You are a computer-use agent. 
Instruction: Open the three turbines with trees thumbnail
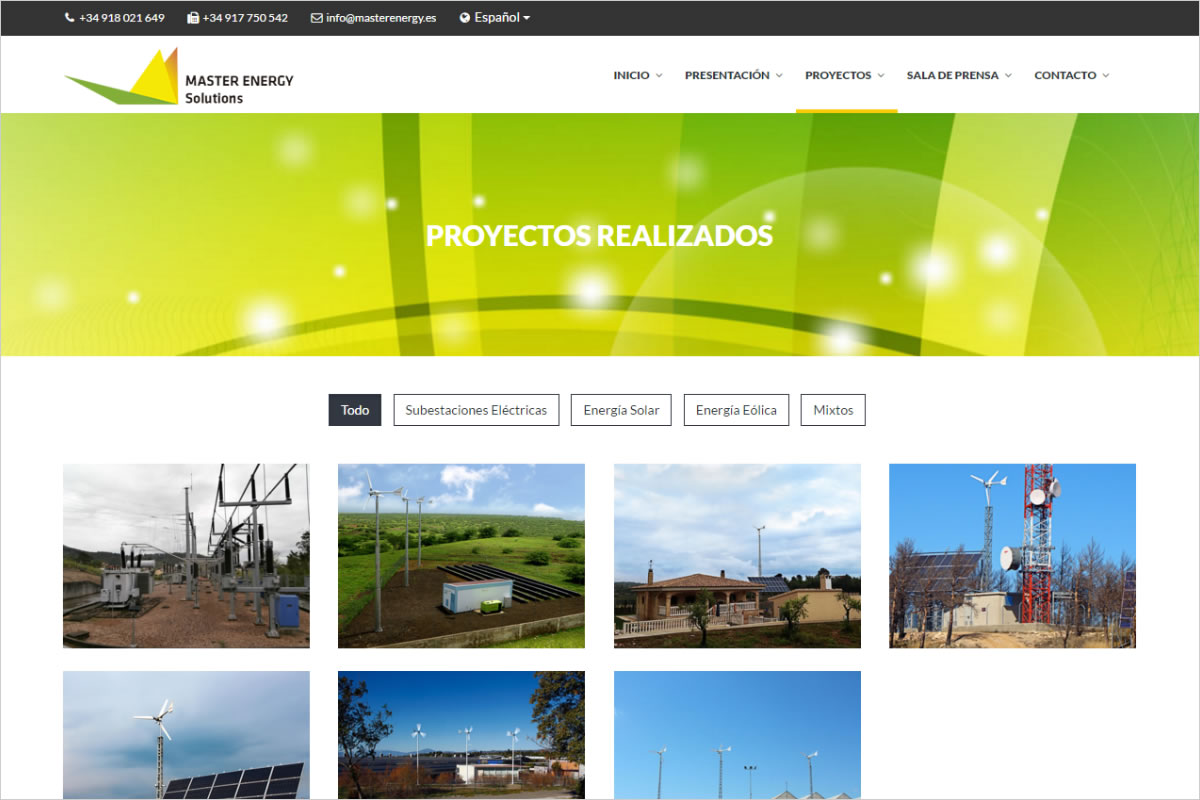[x=461, y=735]
